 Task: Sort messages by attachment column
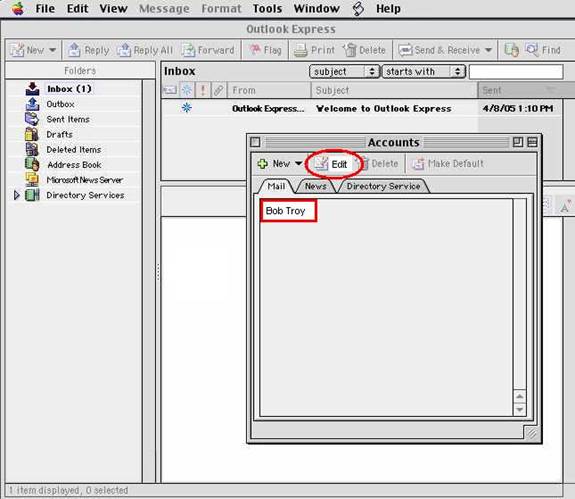coord(218,90)
